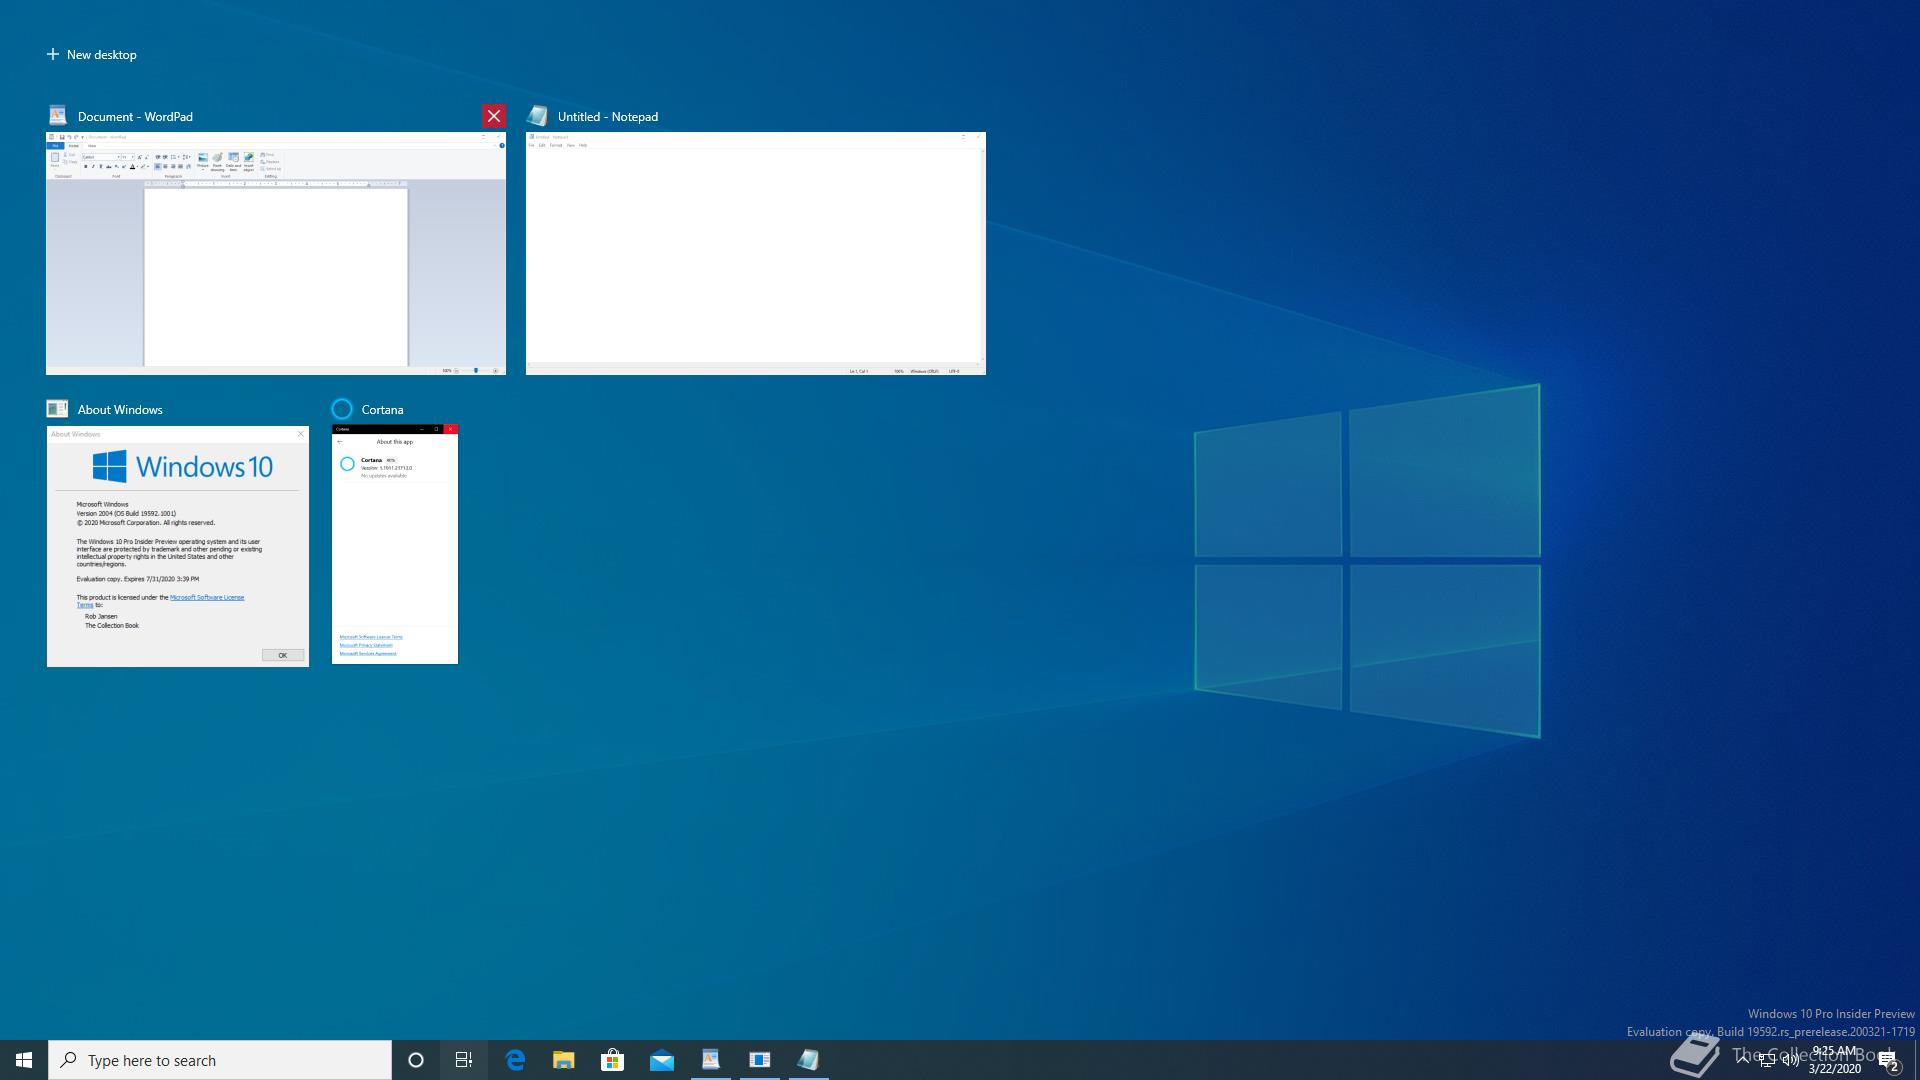Switch to Document - WordPad window thumbnail
This screenshot has height=1080, width=1920.
pos(276,254)
